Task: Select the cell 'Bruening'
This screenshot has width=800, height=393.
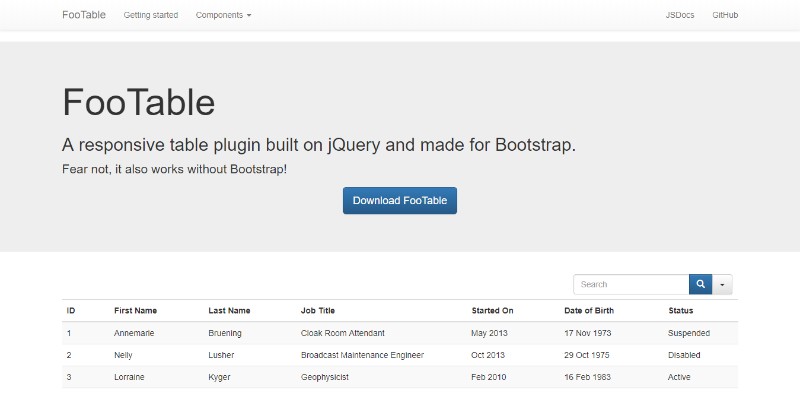Action: coord(225,333)
